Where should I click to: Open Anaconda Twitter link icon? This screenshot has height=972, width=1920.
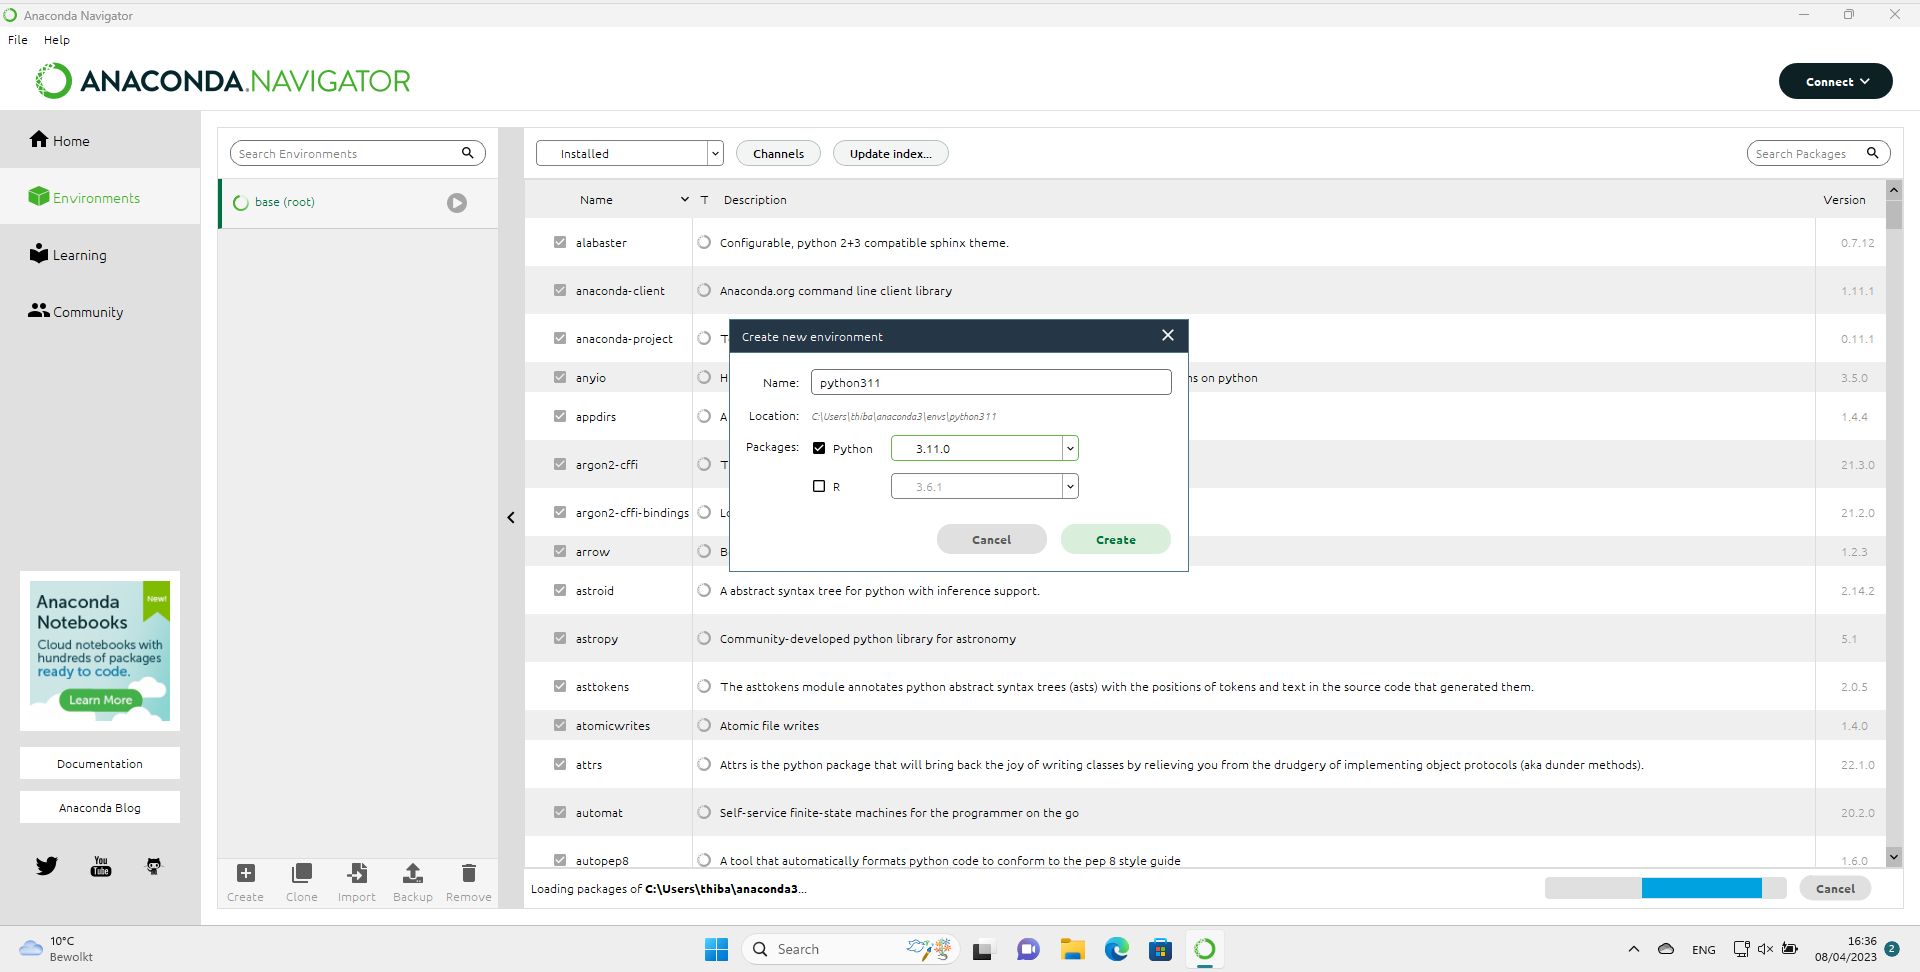[x=47, y=866]
